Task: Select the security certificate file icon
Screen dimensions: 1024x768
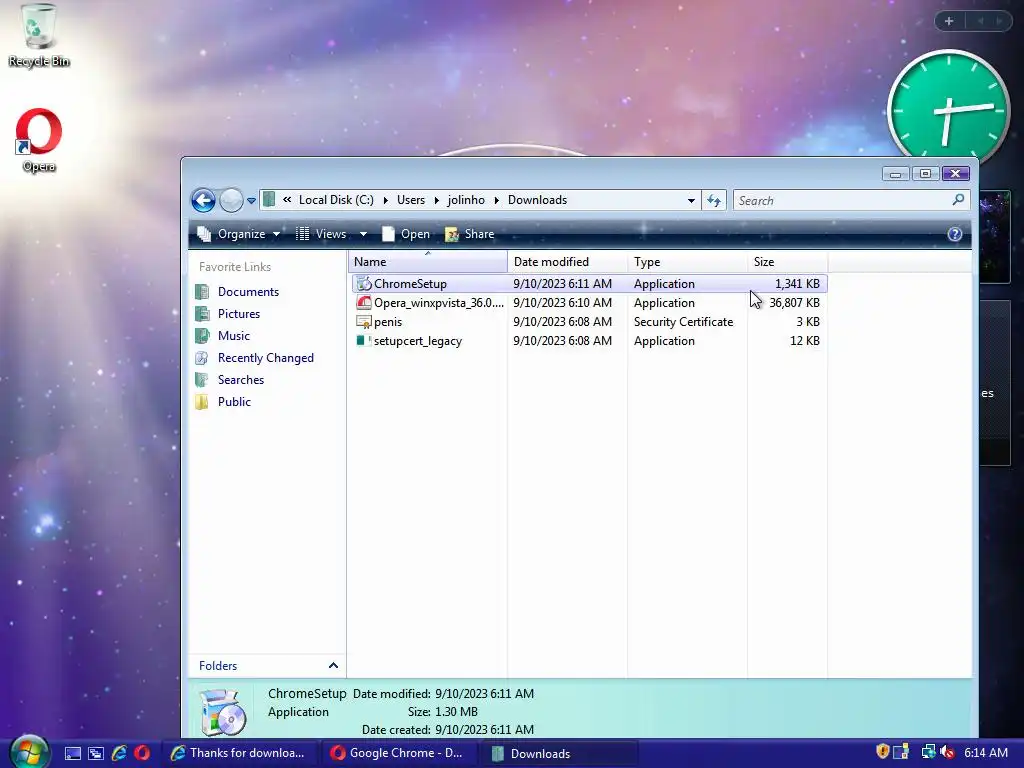Action: (x=364, y=321)
